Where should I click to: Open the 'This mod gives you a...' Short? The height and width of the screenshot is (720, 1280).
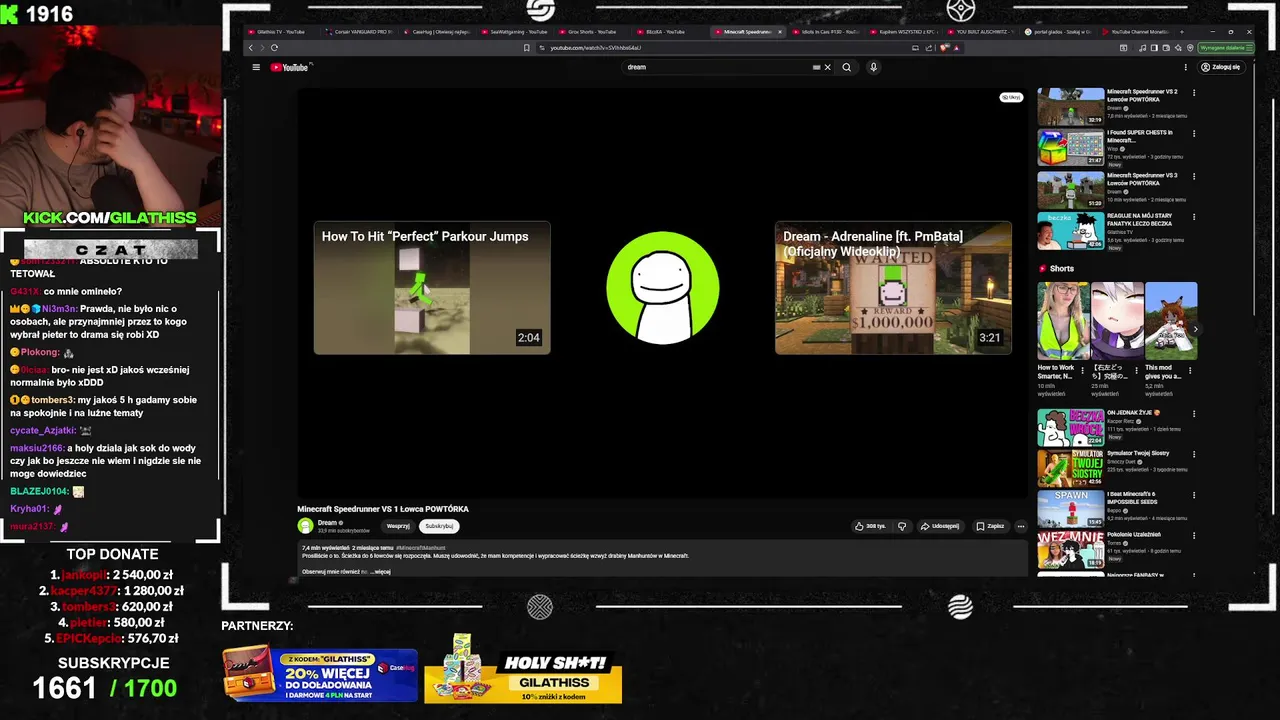coord(1171,321)
